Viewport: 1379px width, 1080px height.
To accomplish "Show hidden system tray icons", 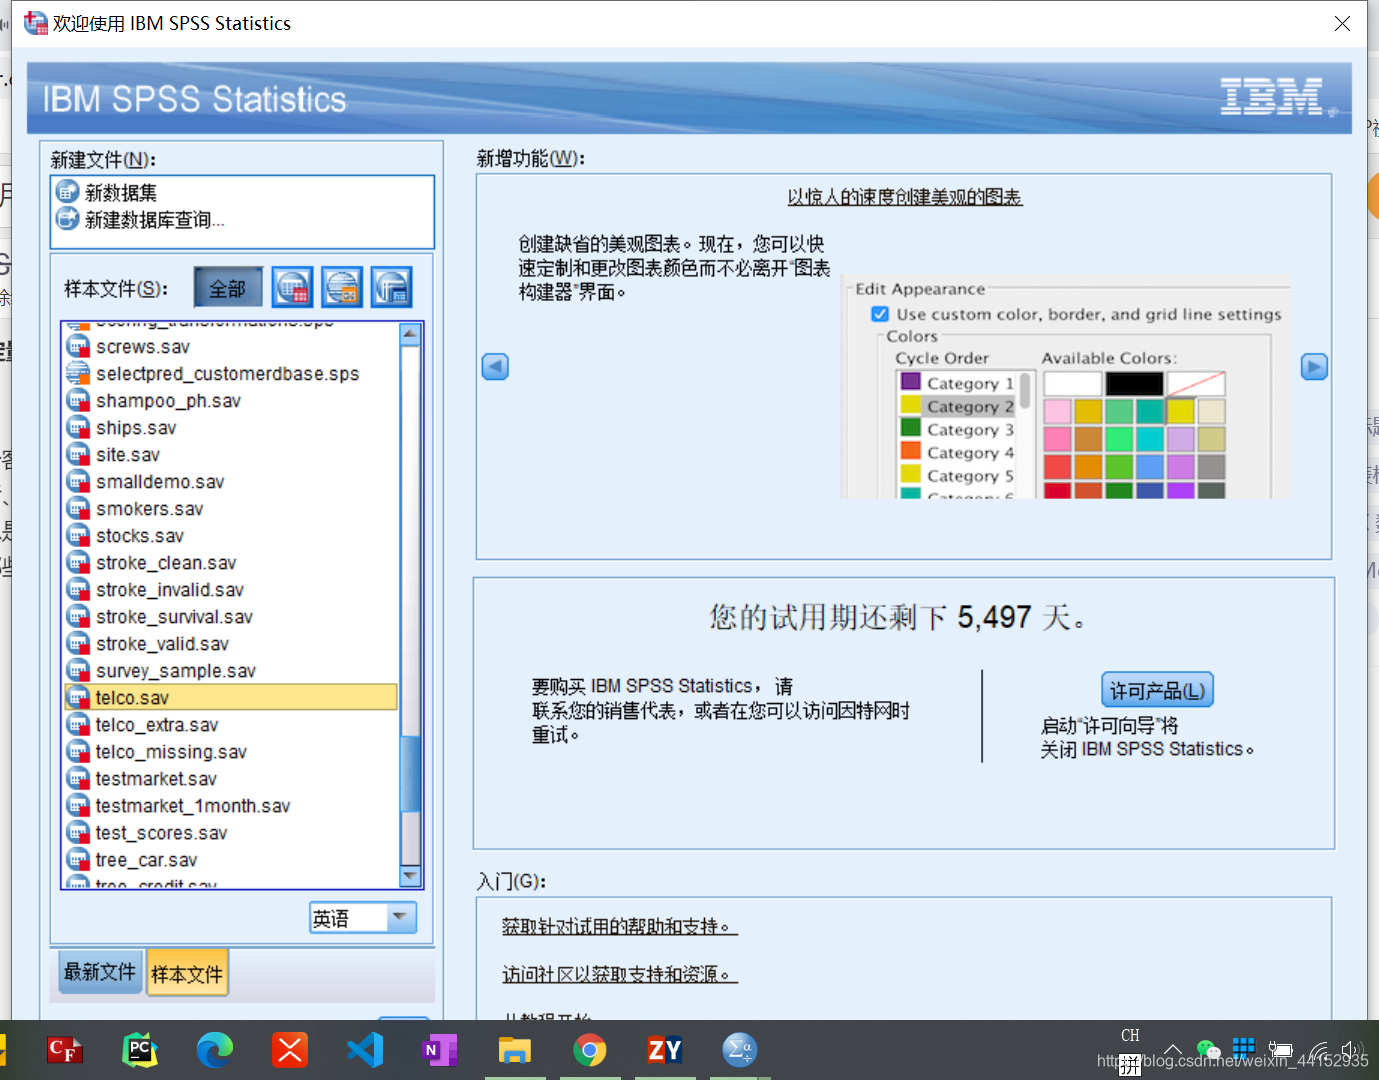I will (x=1172, y=1050).
